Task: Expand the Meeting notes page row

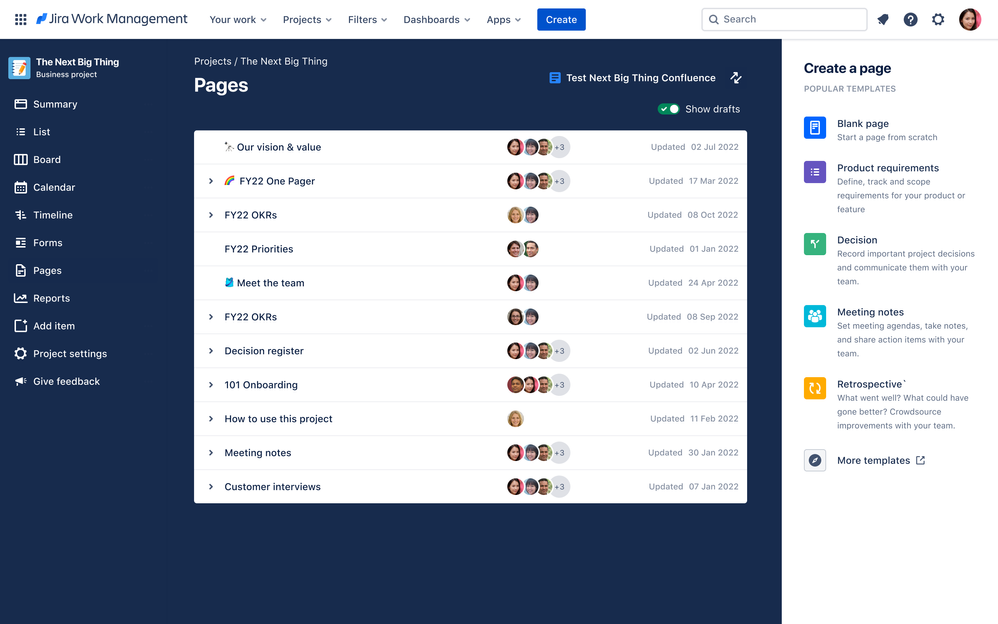Action: pos(211,453)
